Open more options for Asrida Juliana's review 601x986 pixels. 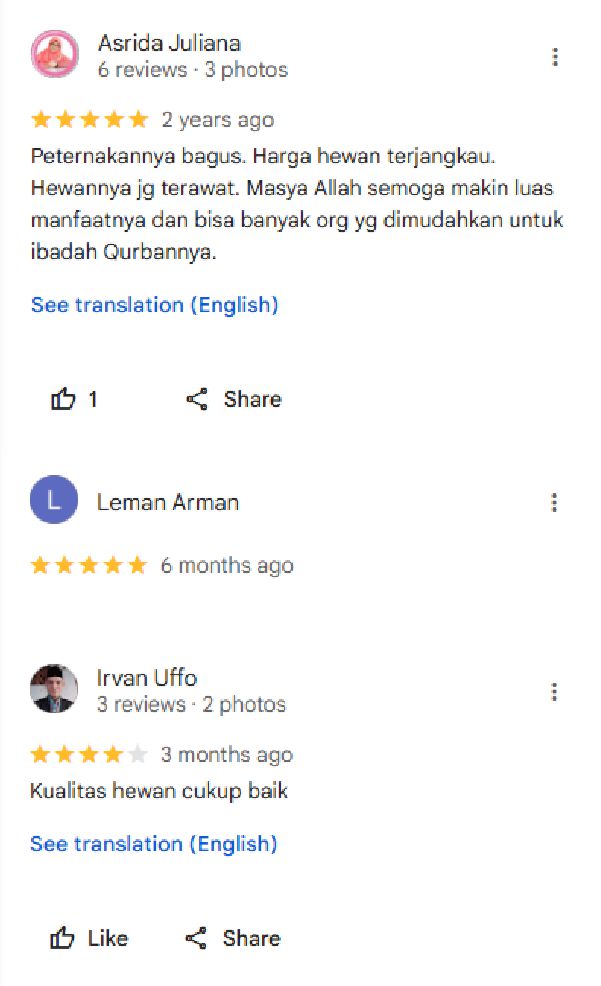tap(555, 57)
